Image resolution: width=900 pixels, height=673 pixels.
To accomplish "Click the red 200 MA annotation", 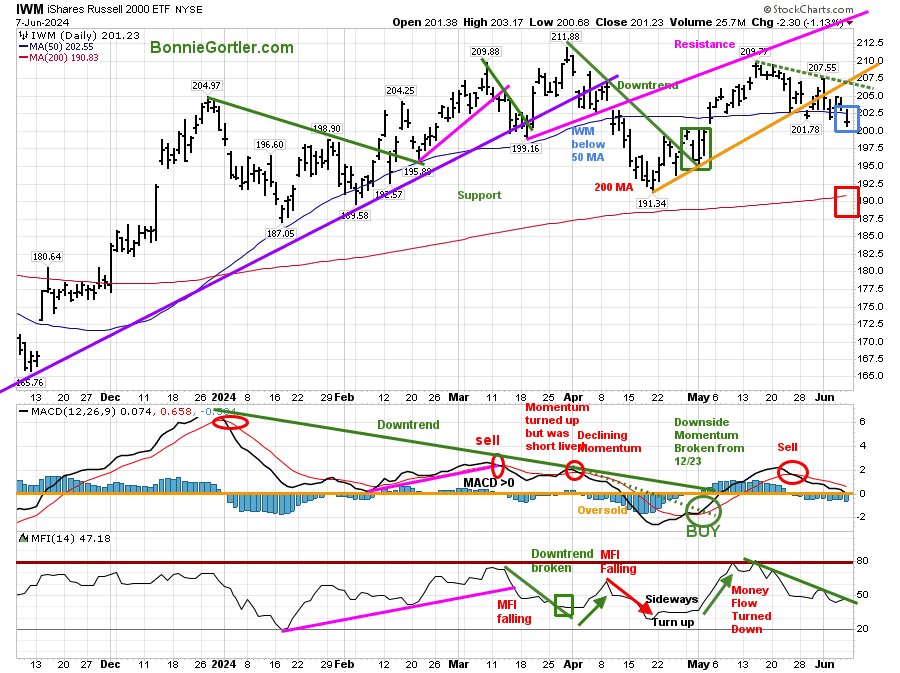I will pos(614,187).
